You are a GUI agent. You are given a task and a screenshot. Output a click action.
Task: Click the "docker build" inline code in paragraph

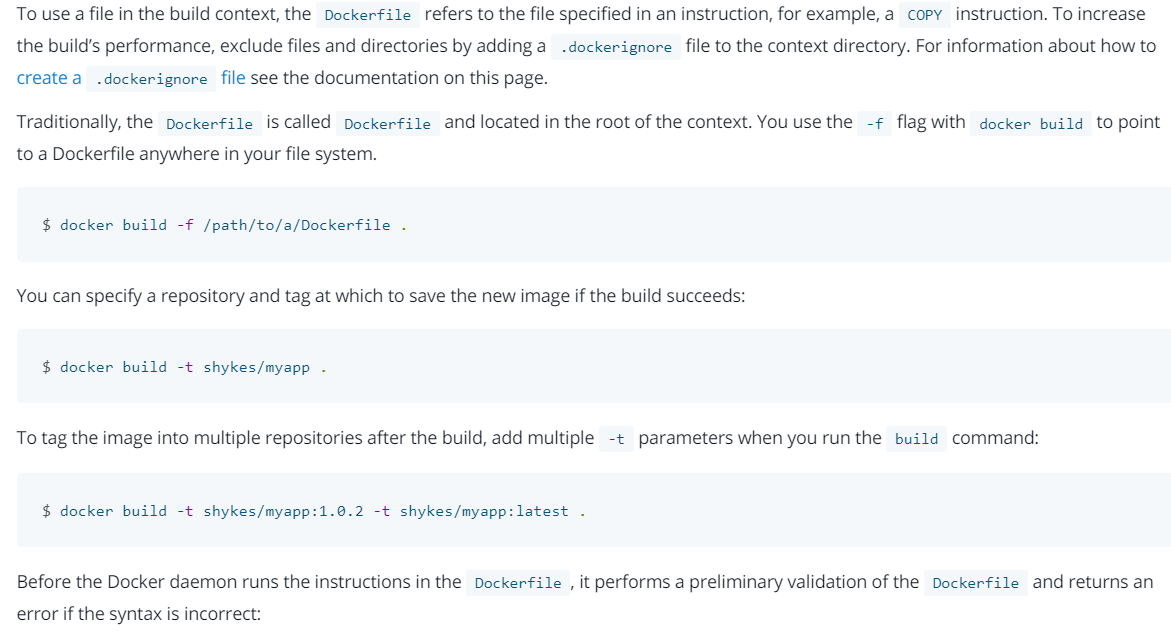point(1031,123)
